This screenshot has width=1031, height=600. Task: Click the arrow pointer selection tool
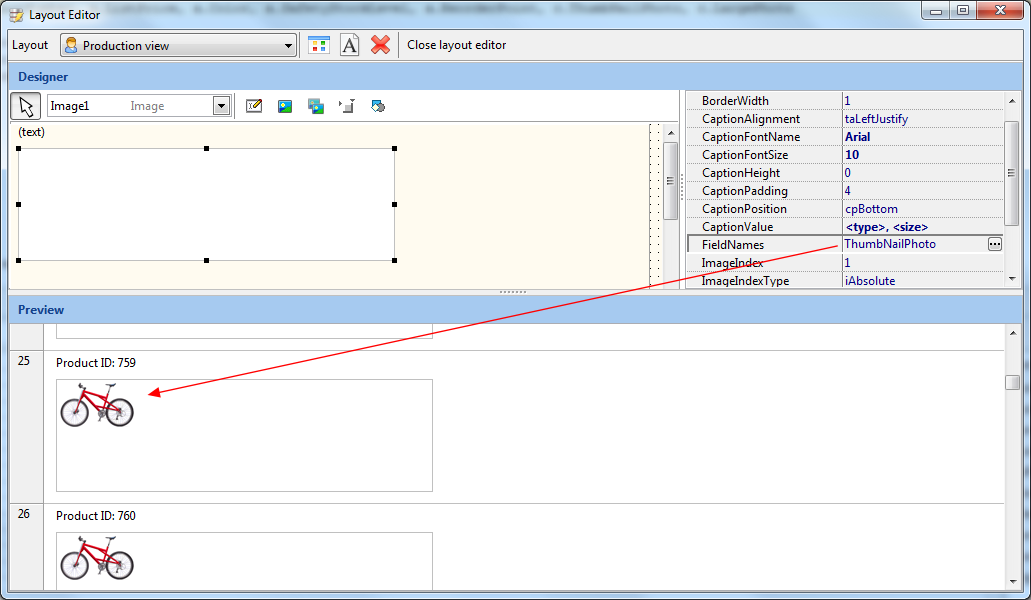pos(26,106)
